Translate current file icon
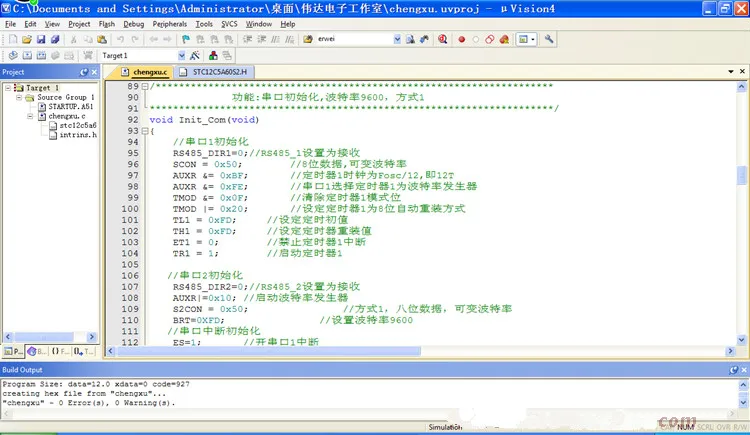This screenshot has width=750, height=435. [13, 56]
